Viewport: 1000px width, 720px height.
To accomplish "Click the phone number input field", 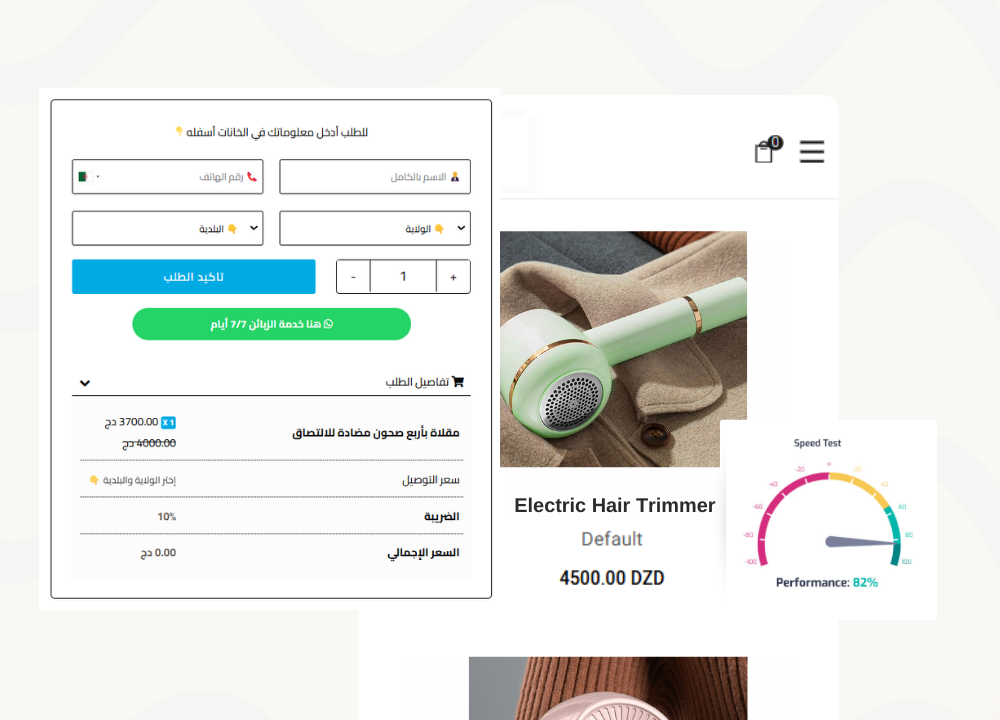I will (x=168, y=177).
